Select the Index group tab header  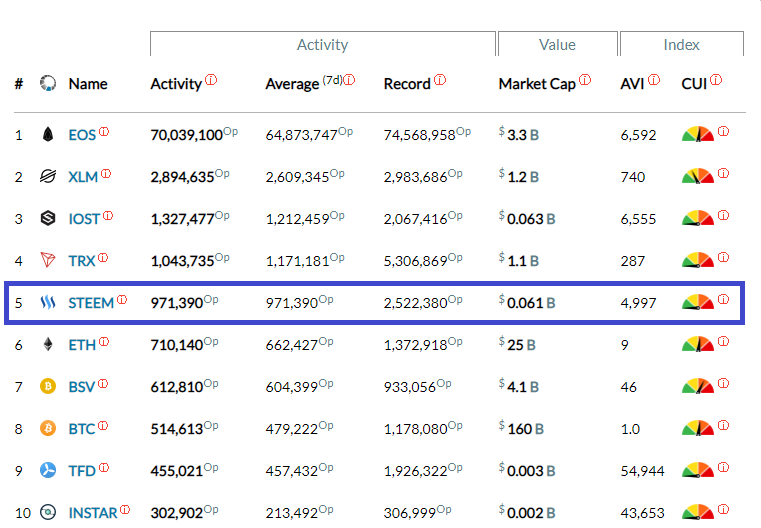pos(681,45)
